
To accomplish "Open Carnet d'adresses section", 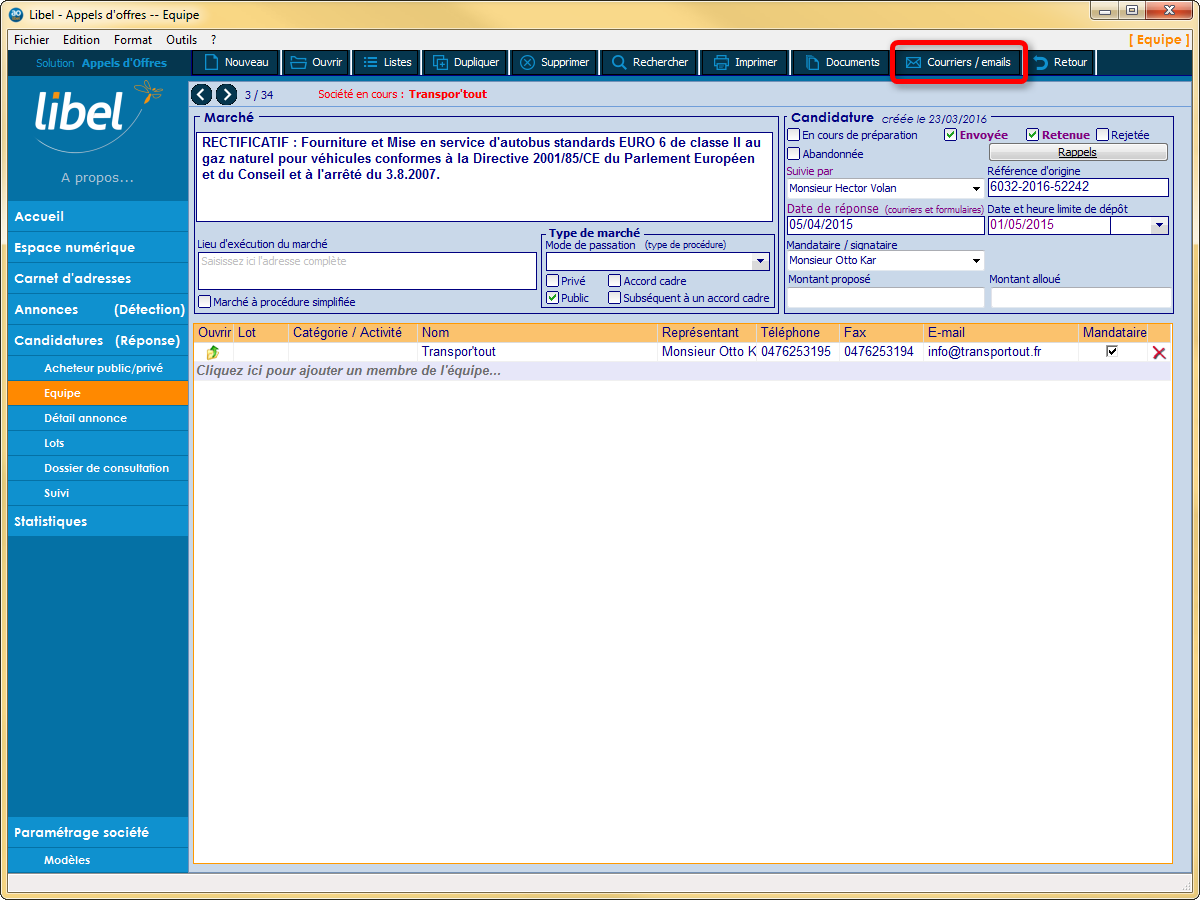I will tap(97, 278).
